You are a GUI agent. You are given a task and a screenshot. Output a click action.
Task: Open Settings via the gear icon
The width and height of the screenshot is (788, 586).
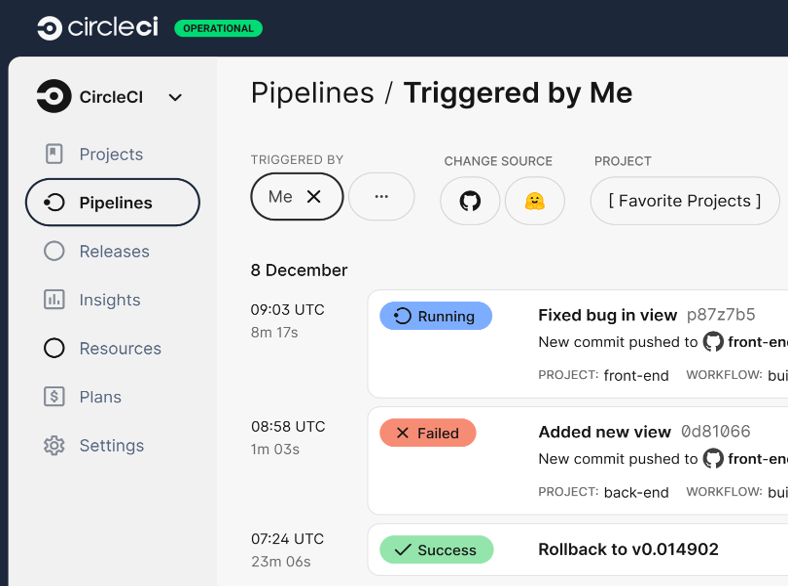click(54, 445)
